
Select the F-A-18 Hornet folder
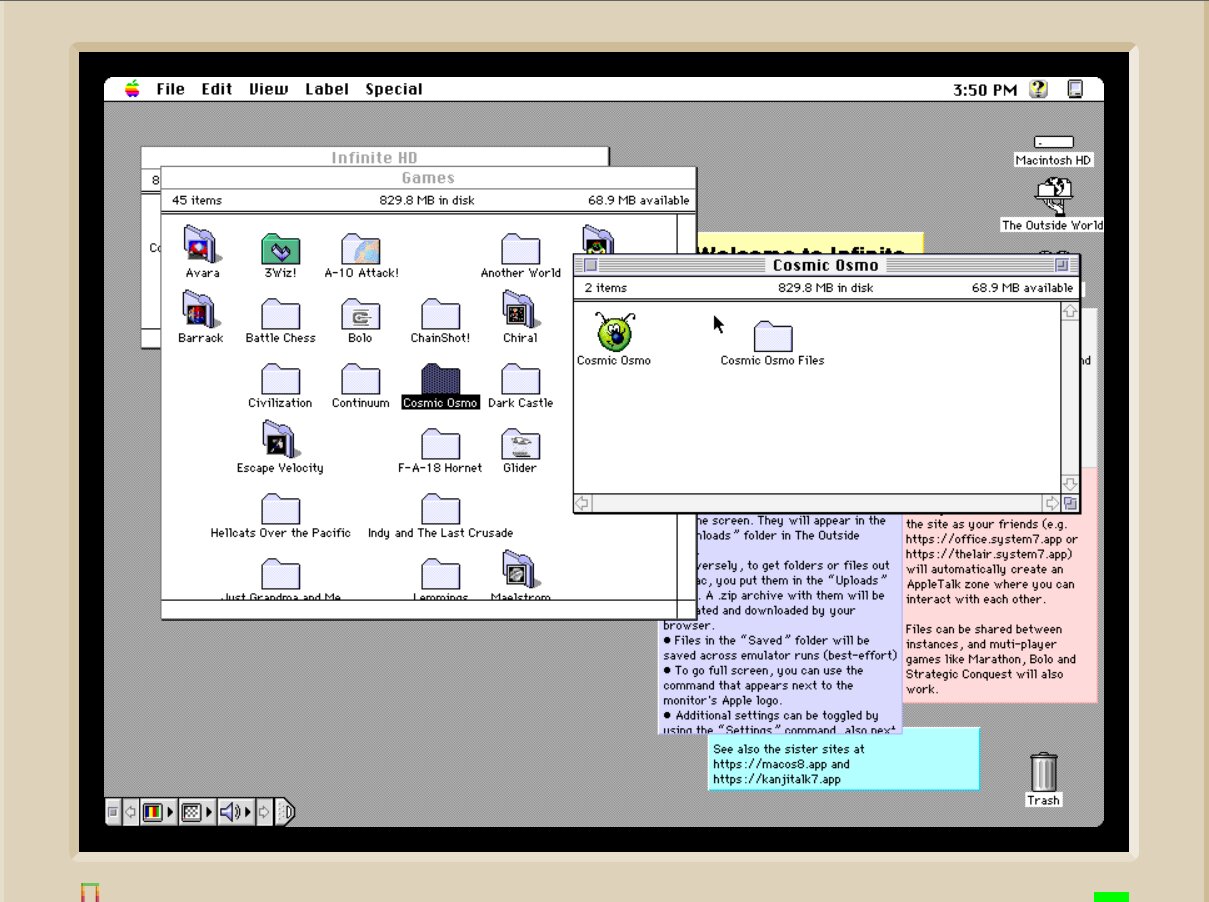point(440,444)
